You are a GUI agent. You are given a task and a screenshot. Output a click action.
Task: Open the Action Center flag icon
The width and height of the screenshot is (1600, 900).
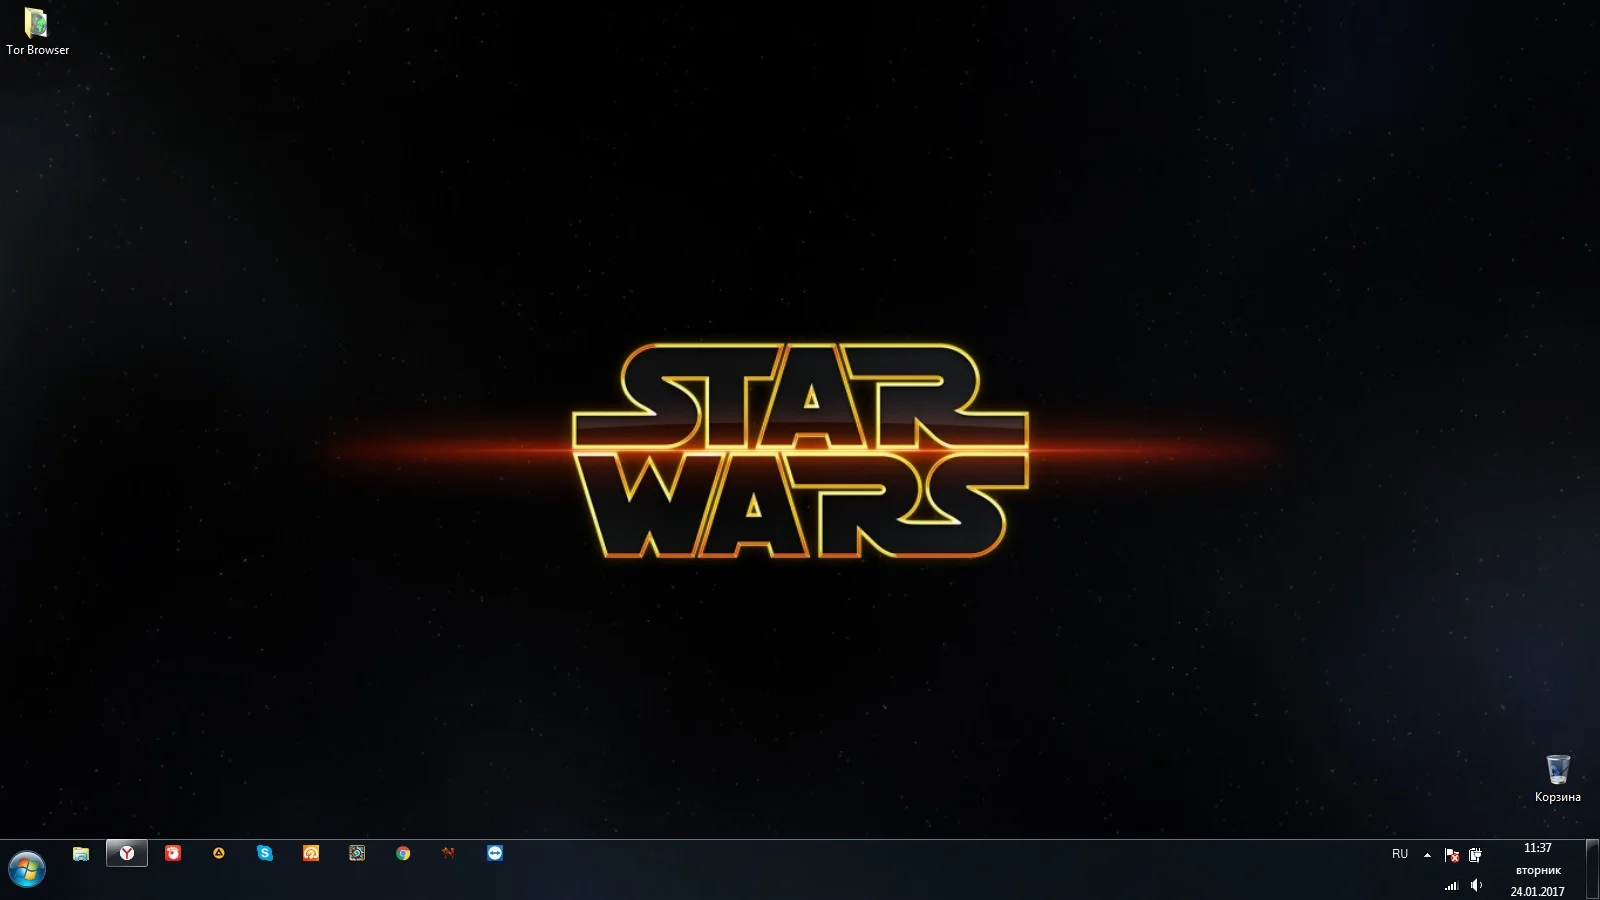pos(1452,855)
